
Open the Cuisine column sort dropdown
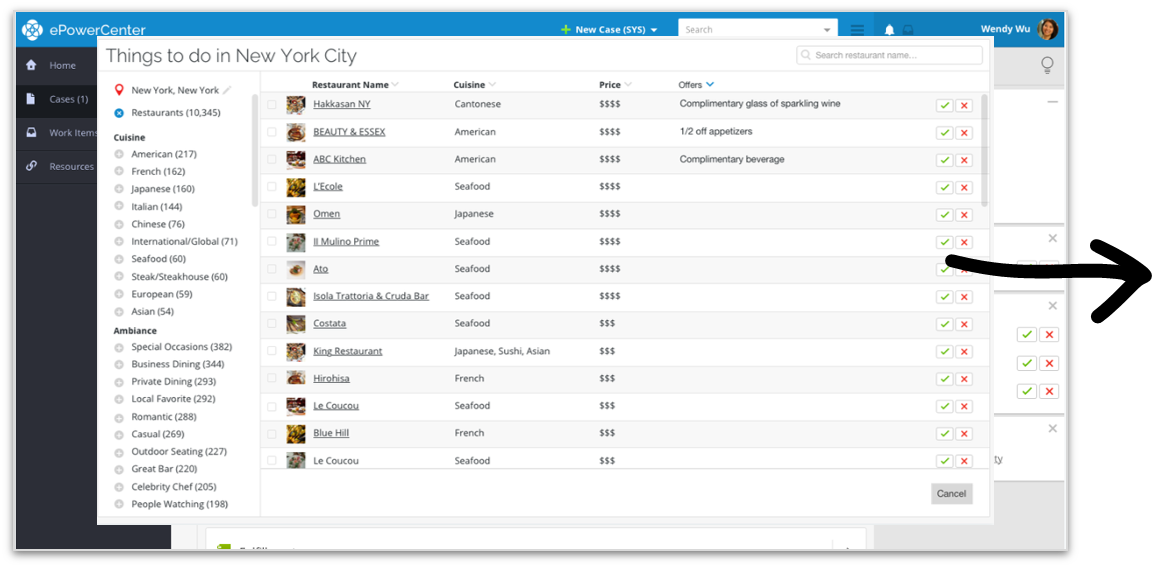pyautogui.click(x=492, y=85)
